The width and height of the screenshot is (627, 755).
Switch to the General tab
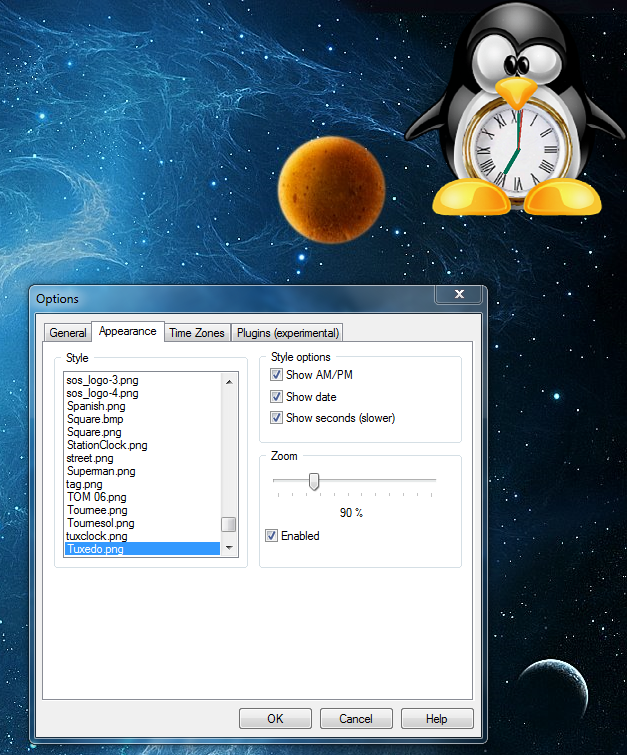point(67,333)
